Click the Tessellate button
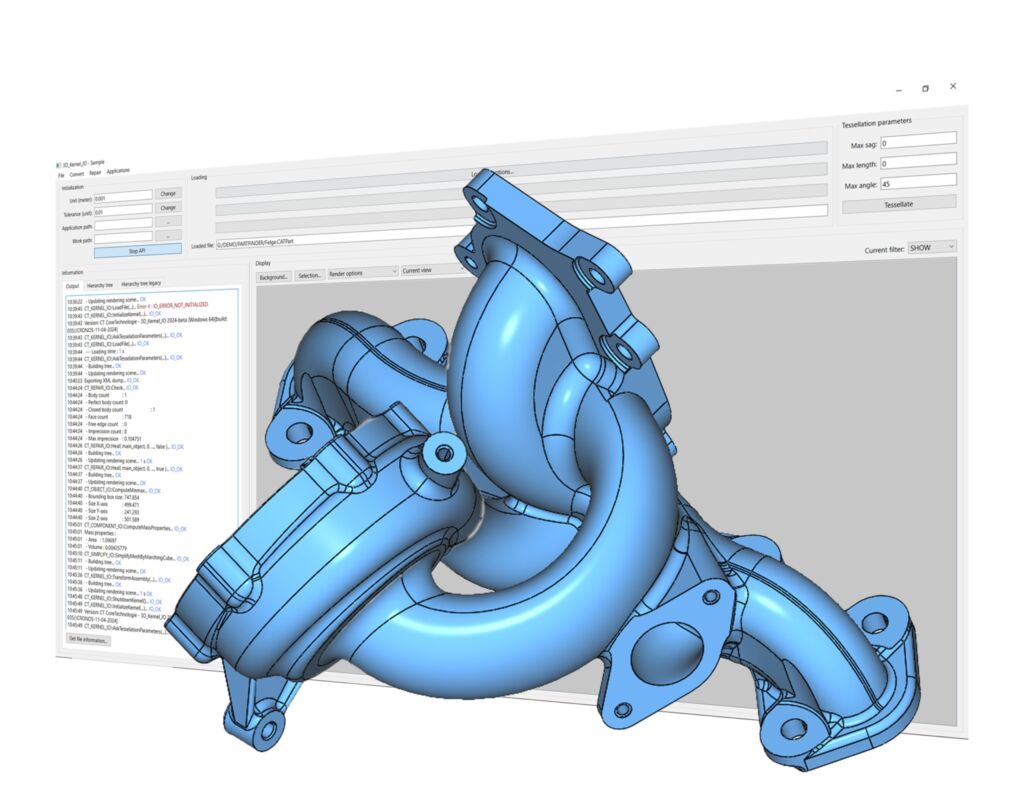This screenshot has height=800, width=1024. [898, 203]
